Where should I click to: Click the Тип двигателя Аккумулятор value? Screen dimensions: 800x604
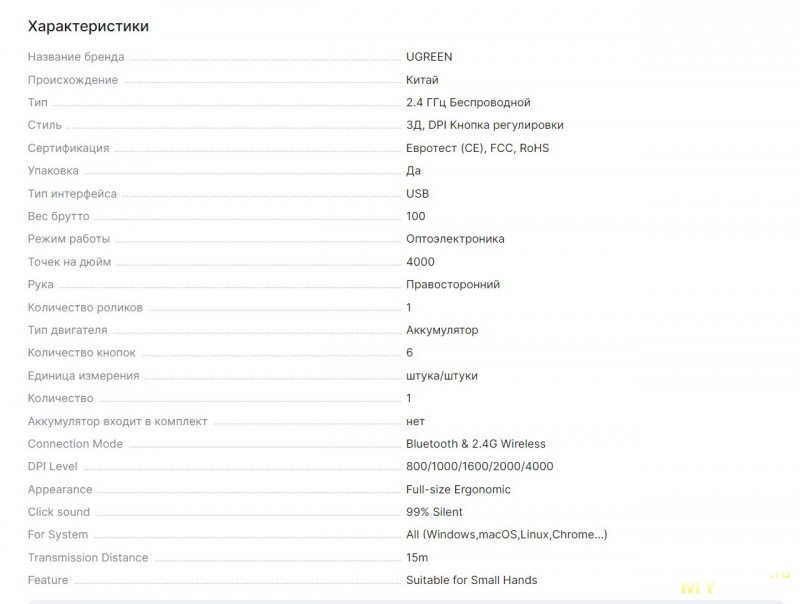tap(442, 330)
